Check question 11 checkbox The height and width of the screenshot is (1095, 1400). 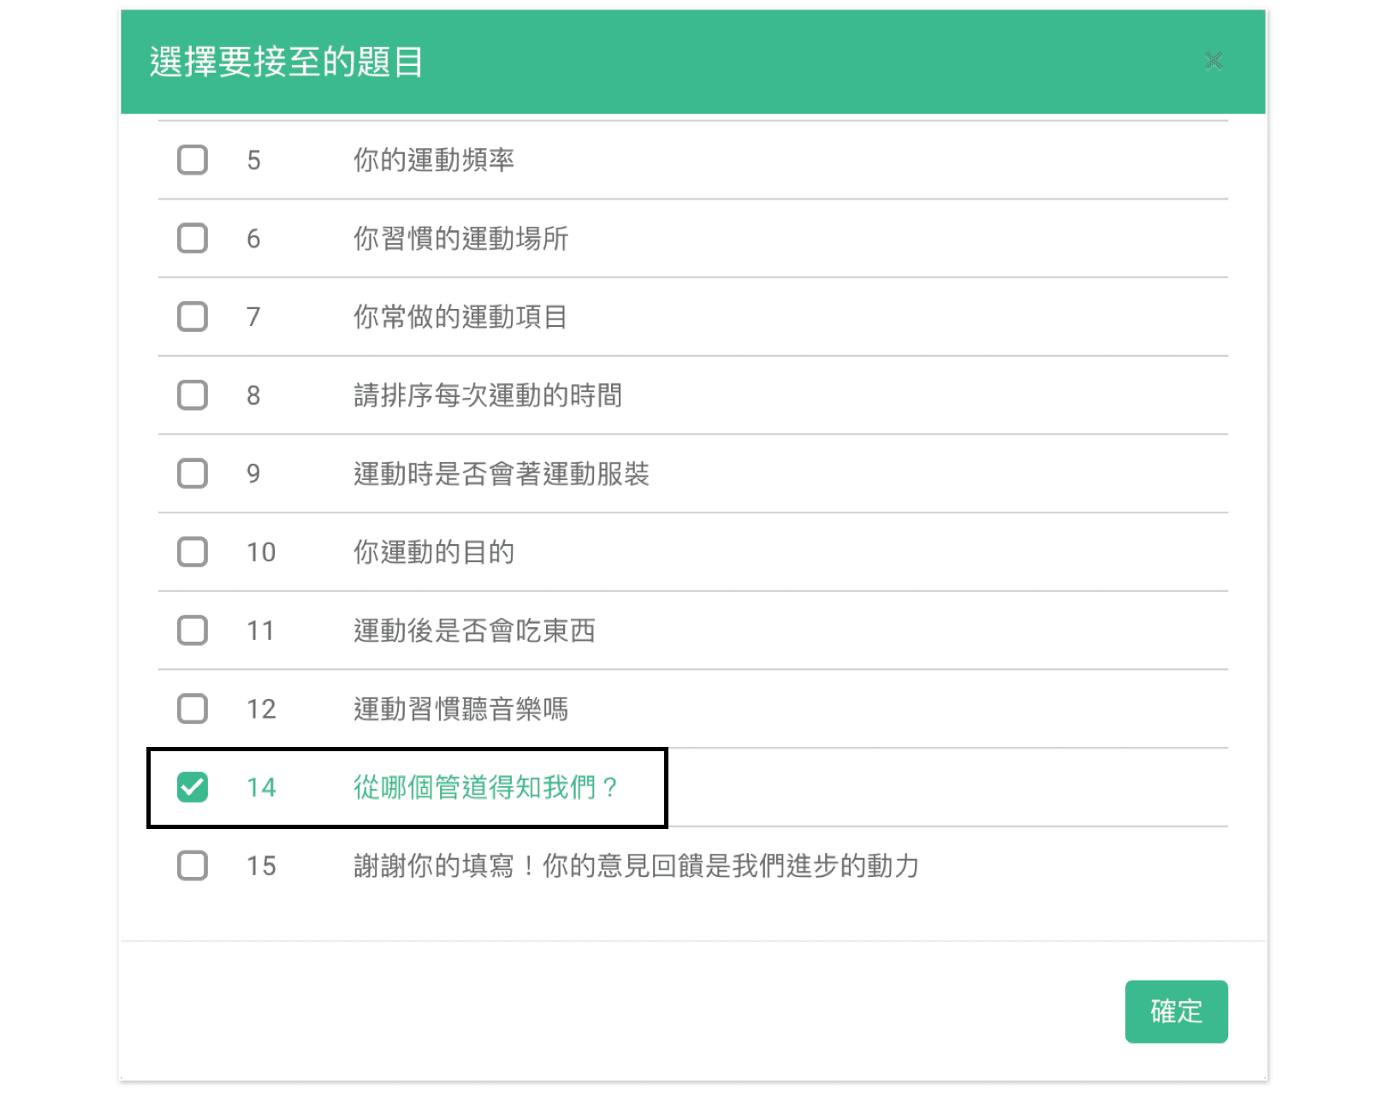click(192, 630)
